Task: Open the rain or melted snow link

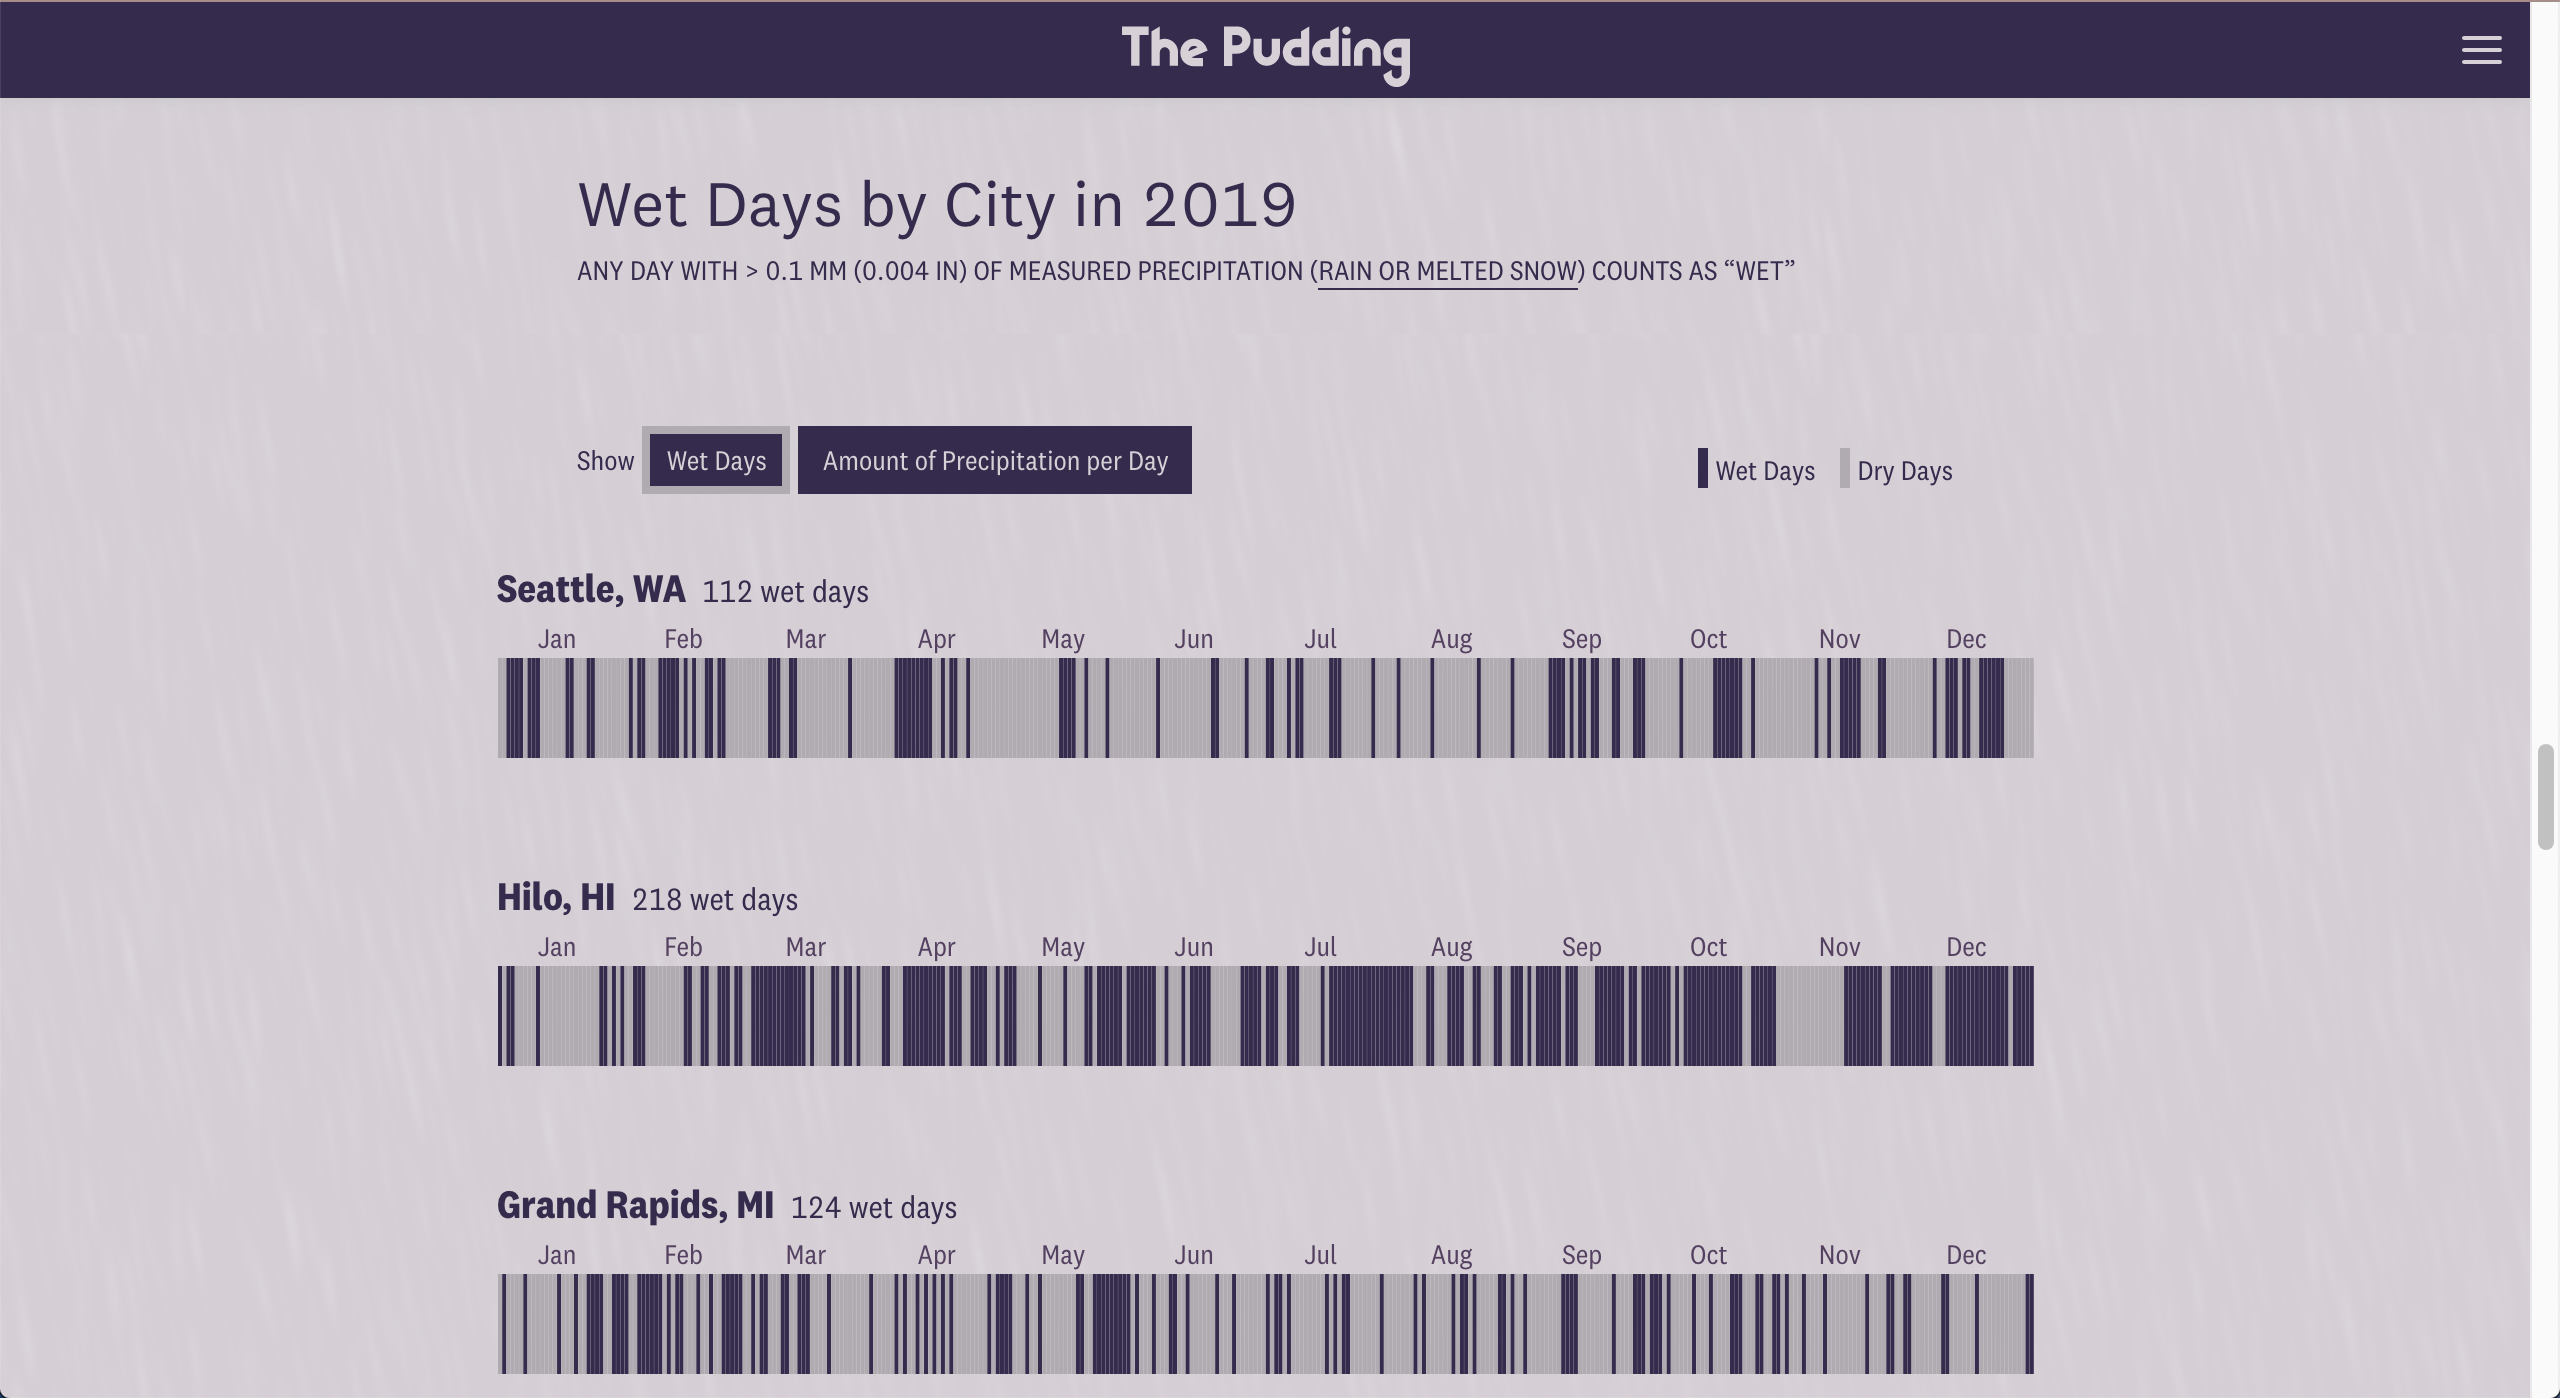Action: point(1447,272)
